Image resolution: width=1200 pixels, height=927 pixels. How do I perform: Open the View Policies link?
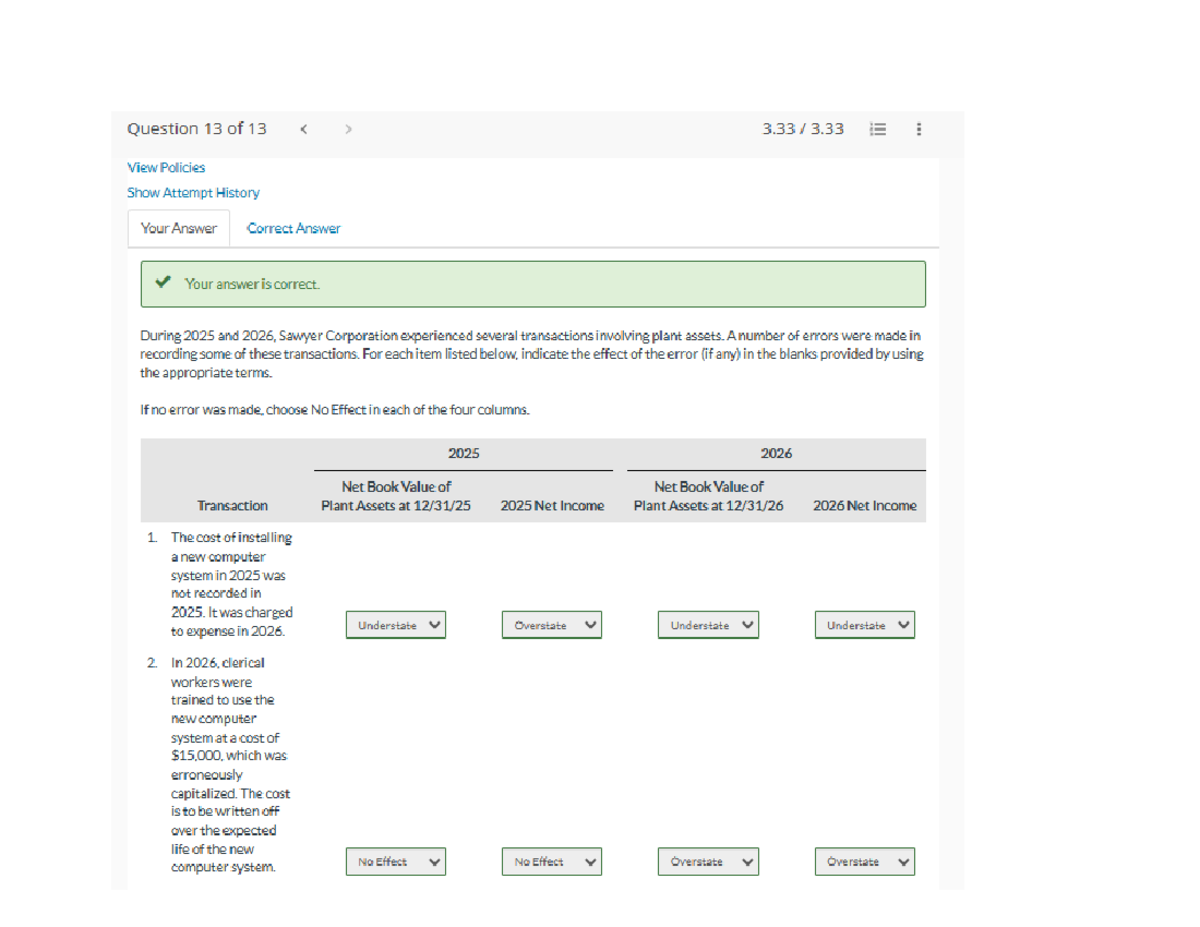point(166,167)
